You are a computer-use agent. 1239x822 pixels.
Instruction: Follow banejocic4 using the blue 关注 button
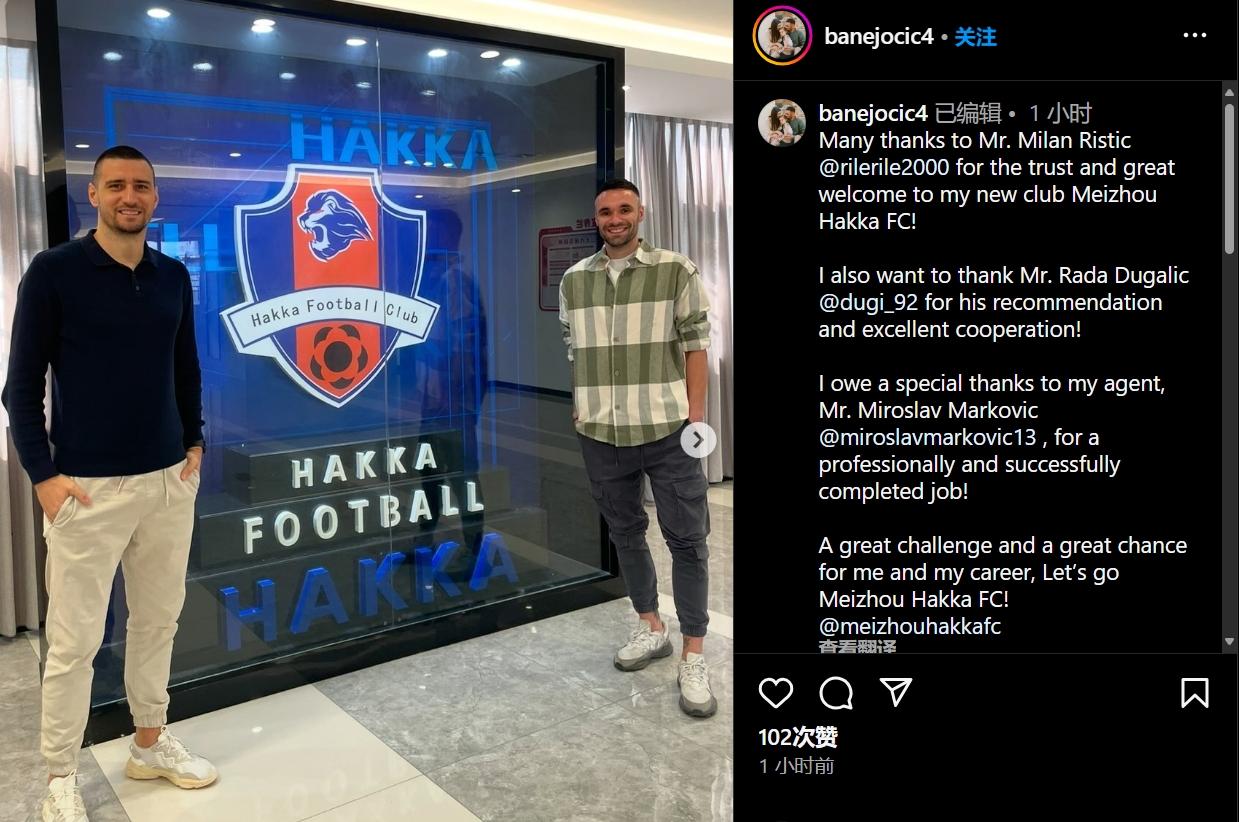[x=975, y=37]
